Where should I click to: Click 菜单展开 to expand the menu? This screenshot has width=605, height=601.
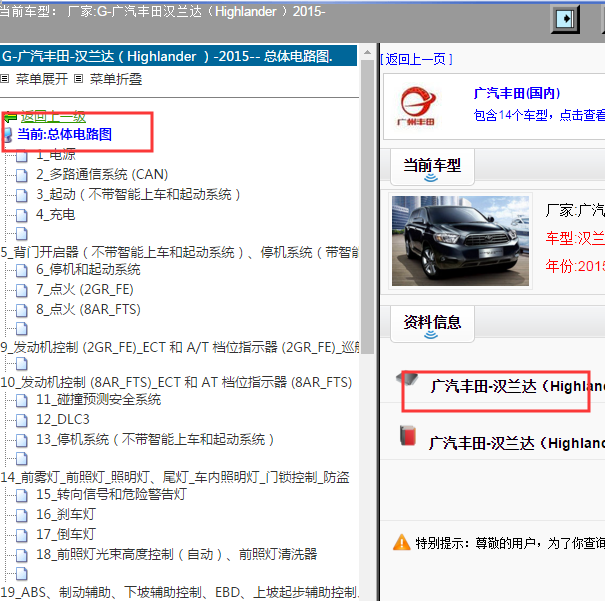pyautogui.click(x=42, y=79)
